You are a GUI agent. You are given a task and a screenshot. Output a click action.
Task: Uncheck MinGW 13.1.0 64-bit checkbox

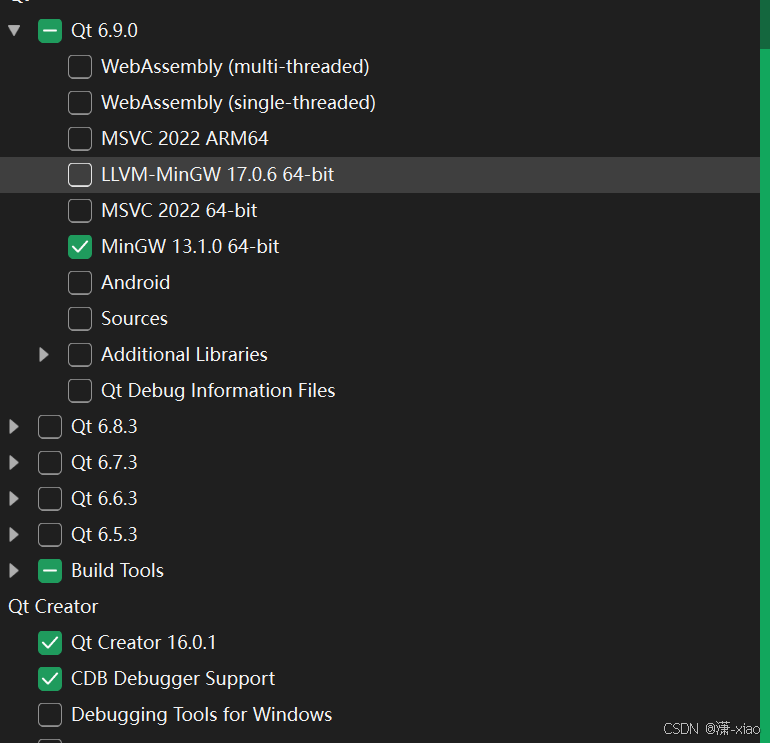coord(80,247)
